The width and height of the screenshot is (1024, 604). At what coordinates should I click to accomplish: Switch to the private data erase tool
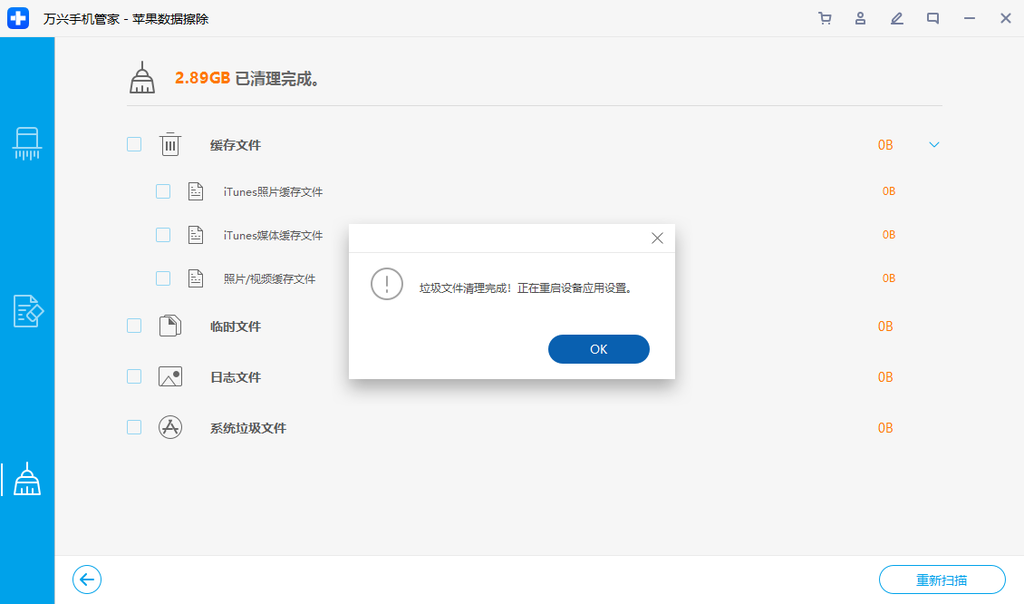27,311
